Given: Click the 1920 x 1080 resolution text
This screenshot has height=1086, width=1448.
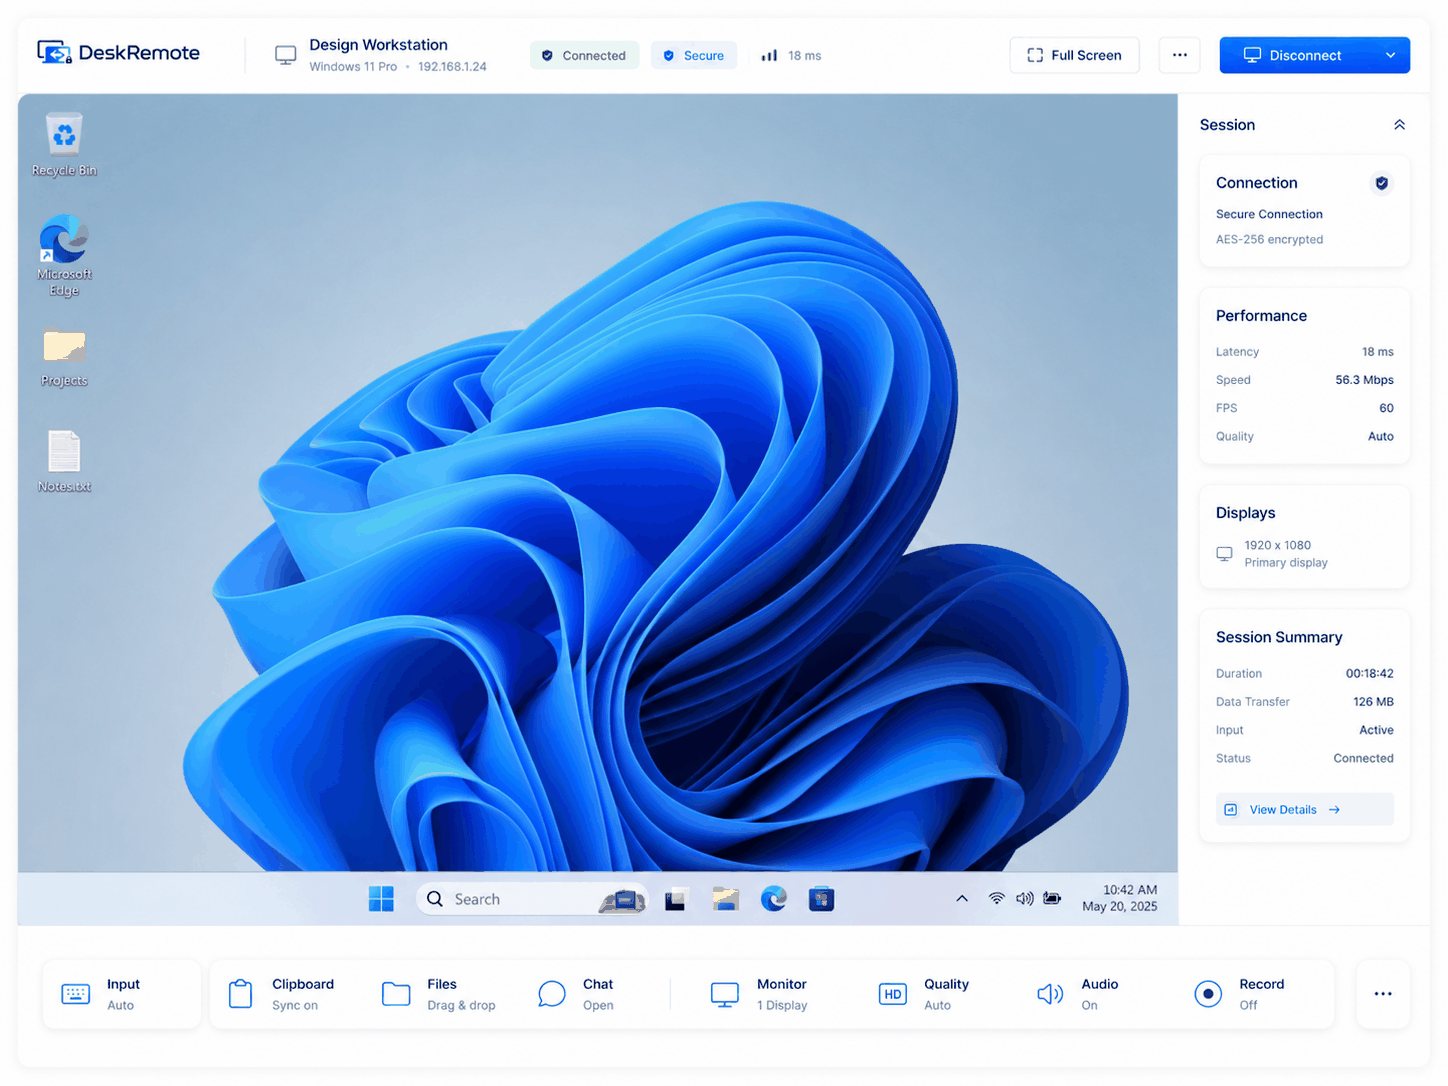Looking at the screenshot, I should pyautogui.click(x=1277, y=546).
